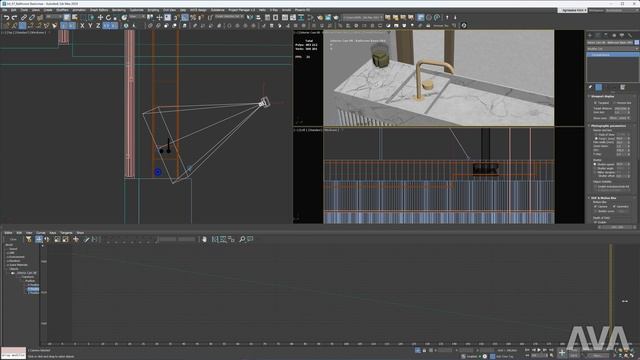Open the named selection sets dropdown

(229, 17)
